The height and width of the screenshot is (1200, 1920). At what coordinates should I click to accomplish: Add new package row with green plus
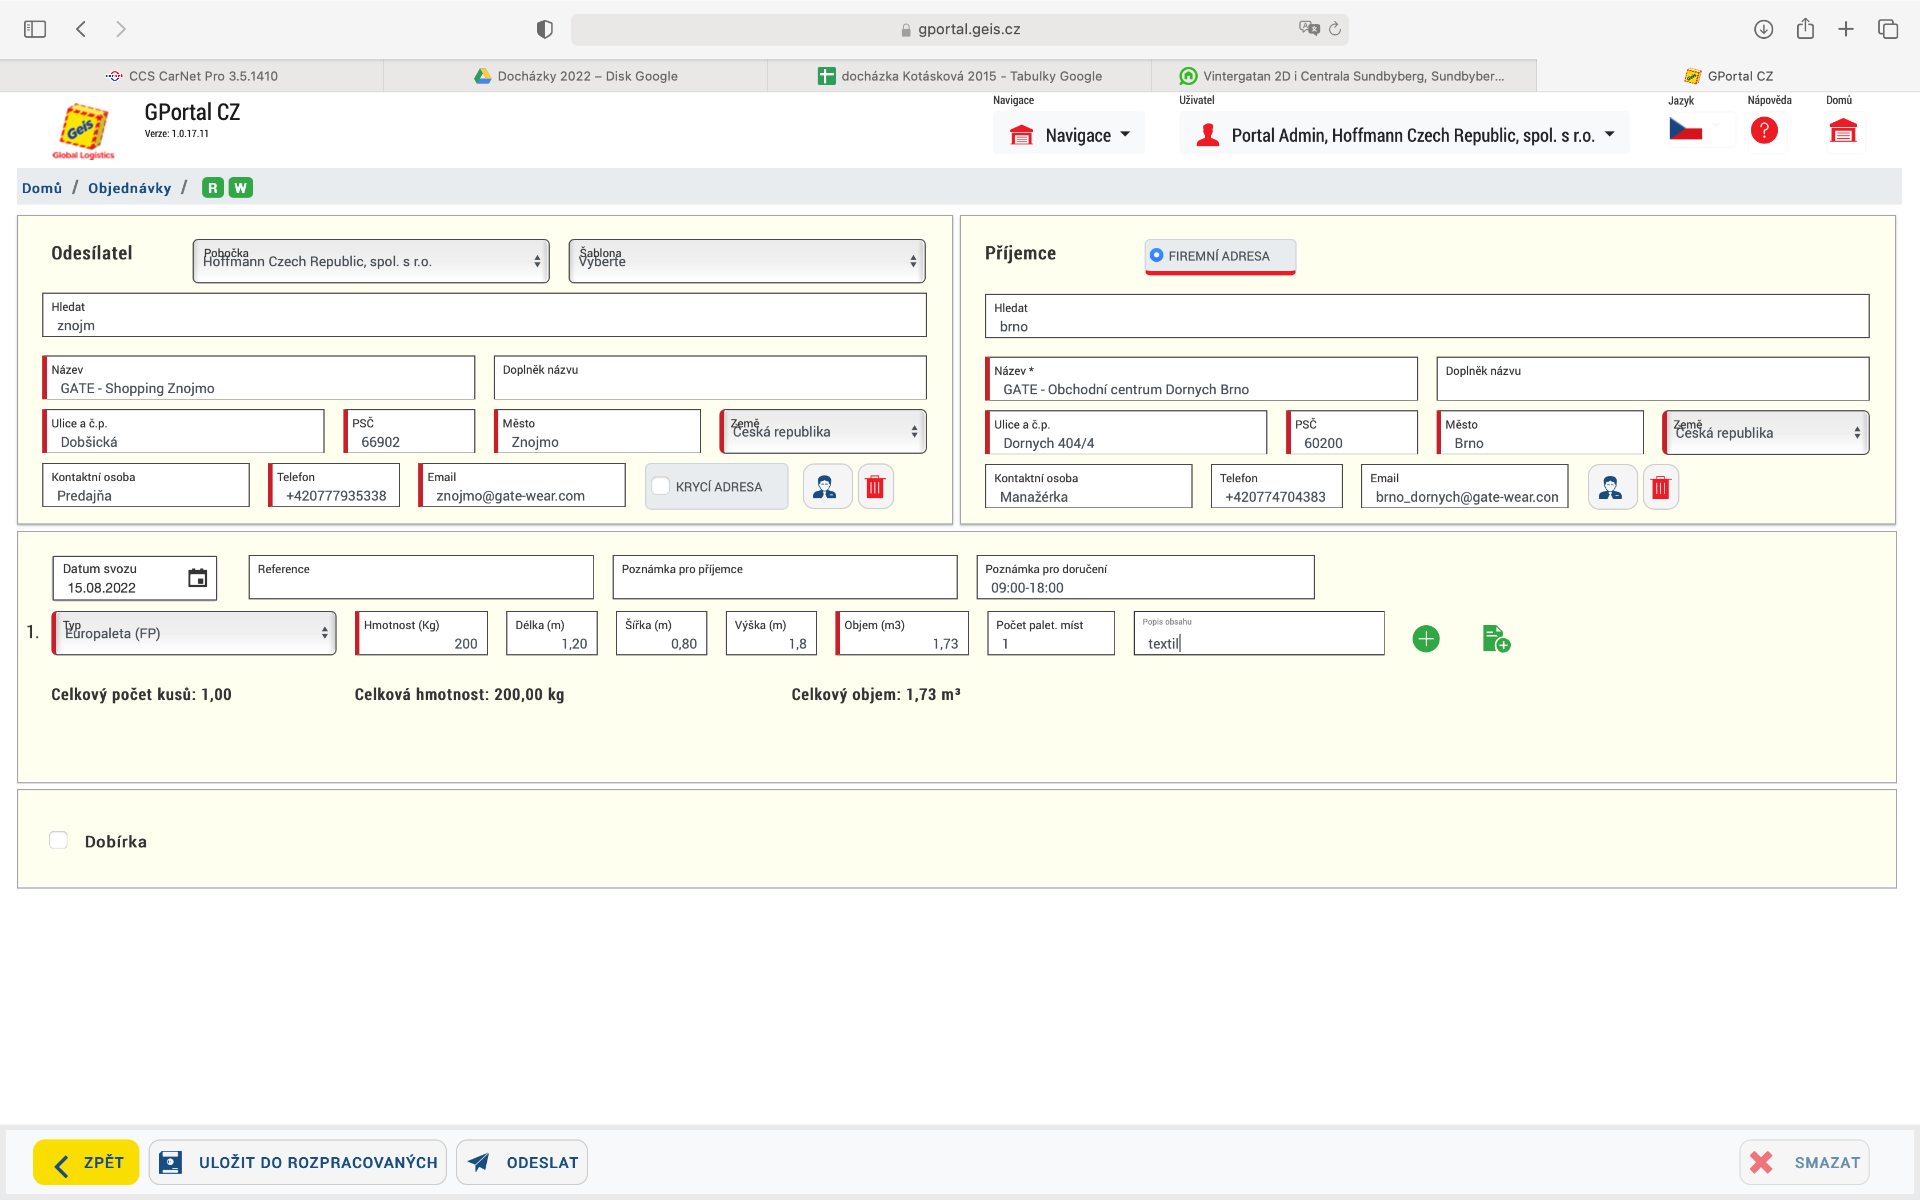pyautogui.click(x=1426, y=639)
